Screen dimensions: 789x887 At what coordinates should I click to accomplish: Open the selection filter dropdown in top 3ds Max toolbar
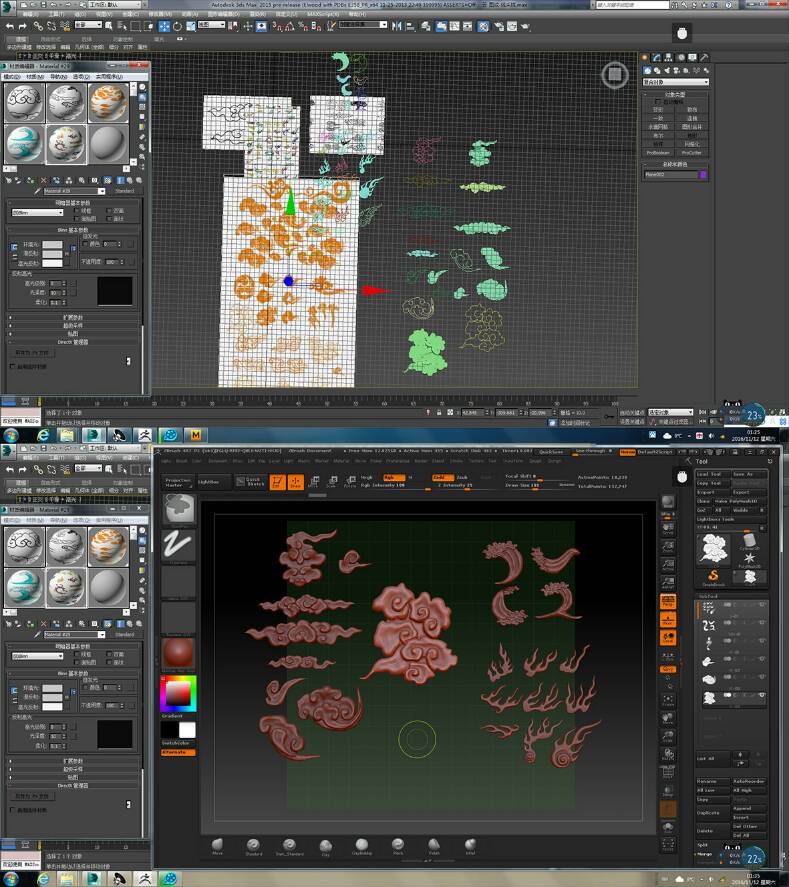click(88, 25)
